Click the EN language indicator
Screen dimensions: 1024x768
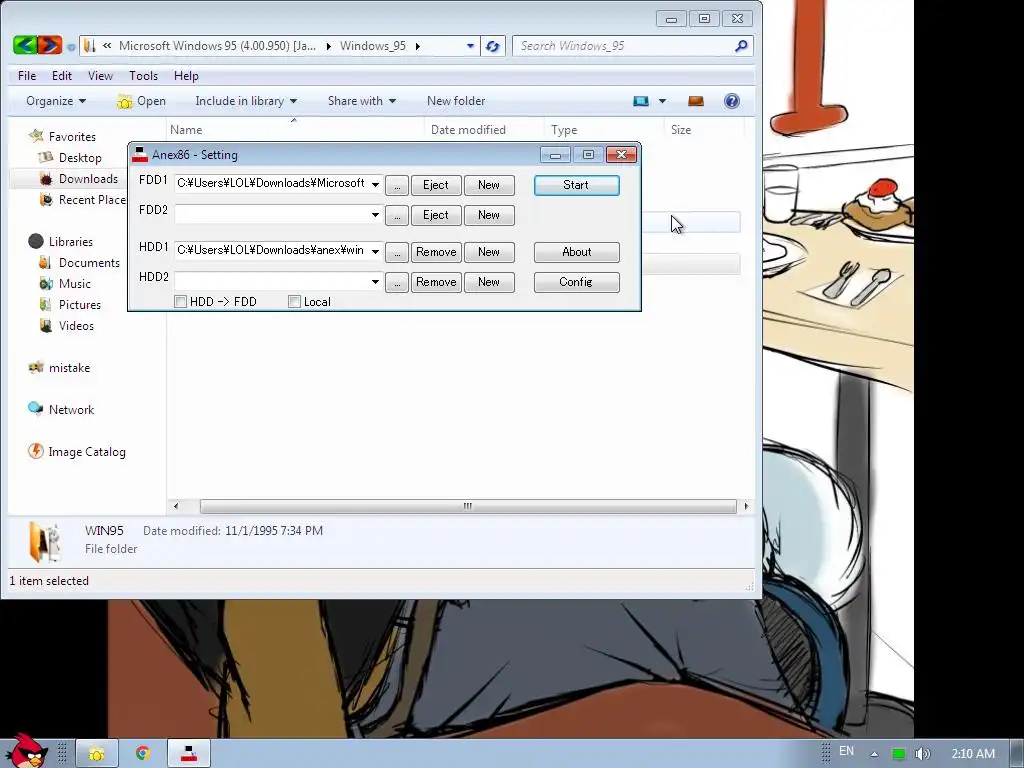tap(846, 751)
